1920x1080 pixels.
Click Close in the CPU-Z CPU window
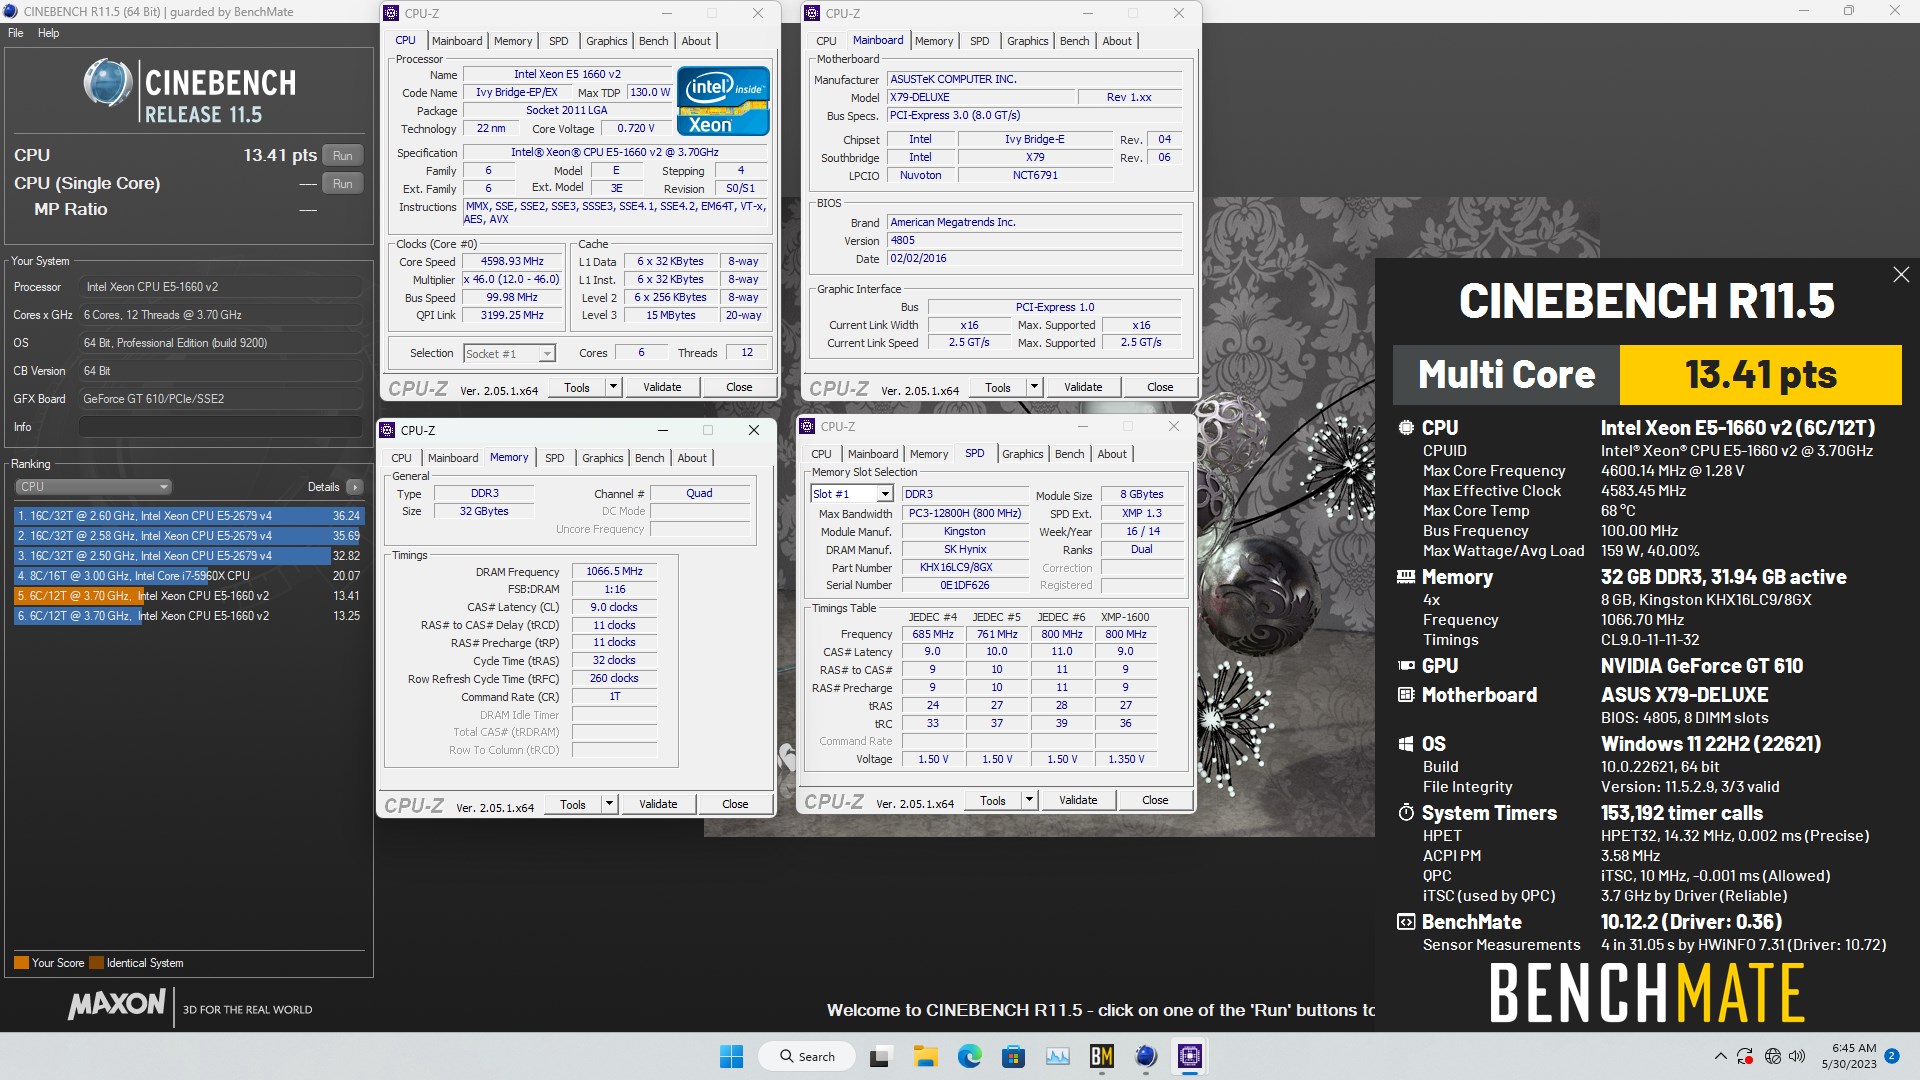739,387
